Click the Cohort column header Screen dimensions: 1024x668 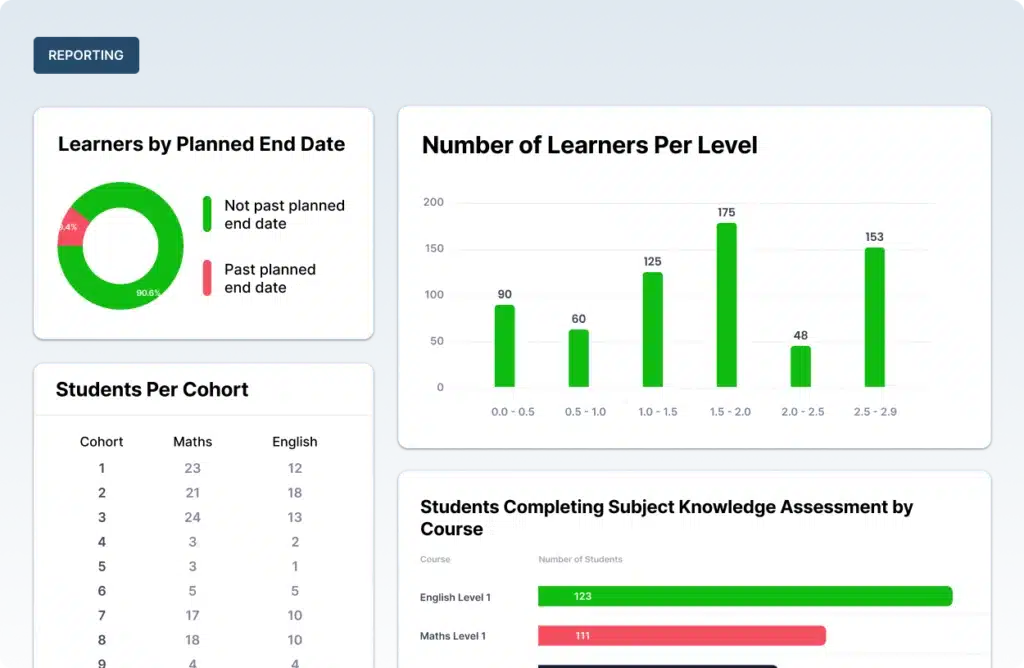coord(102,441)
